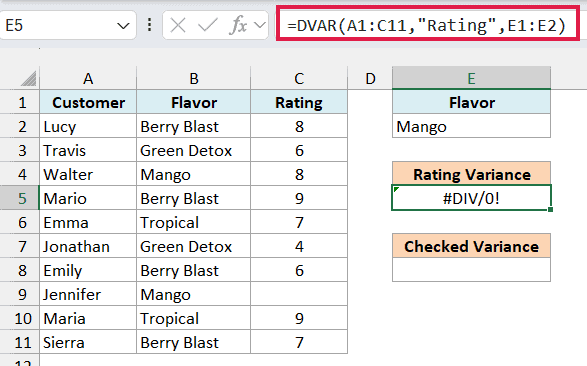Image resolution: width=587 pixels, height=366 pixels.
Task: Select the Maria cell
Action: coord(88,318)
